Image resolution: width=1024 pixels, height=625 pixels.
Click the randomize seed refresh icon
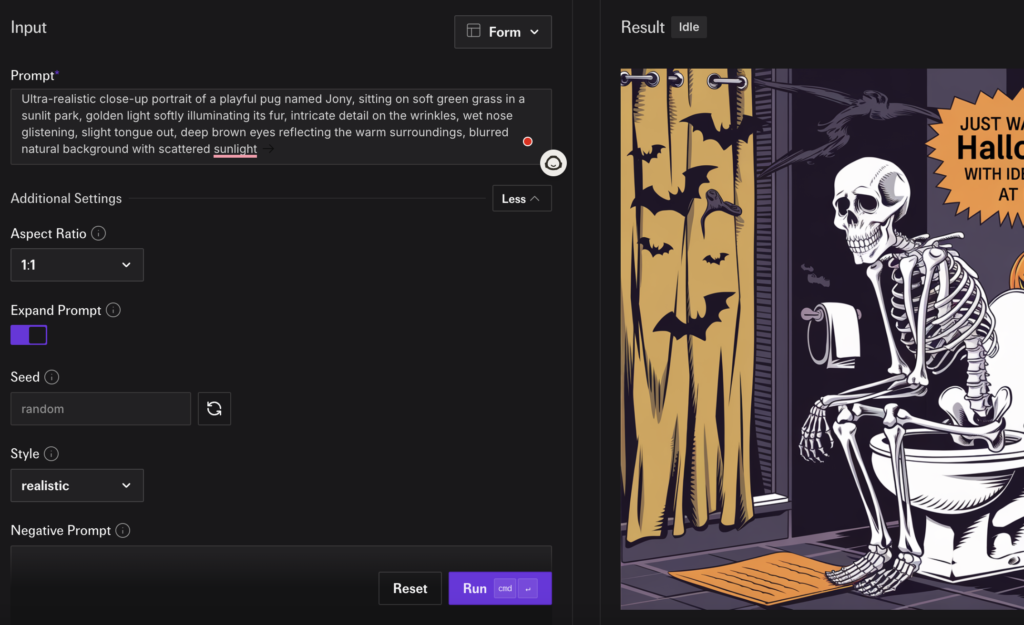214,409
